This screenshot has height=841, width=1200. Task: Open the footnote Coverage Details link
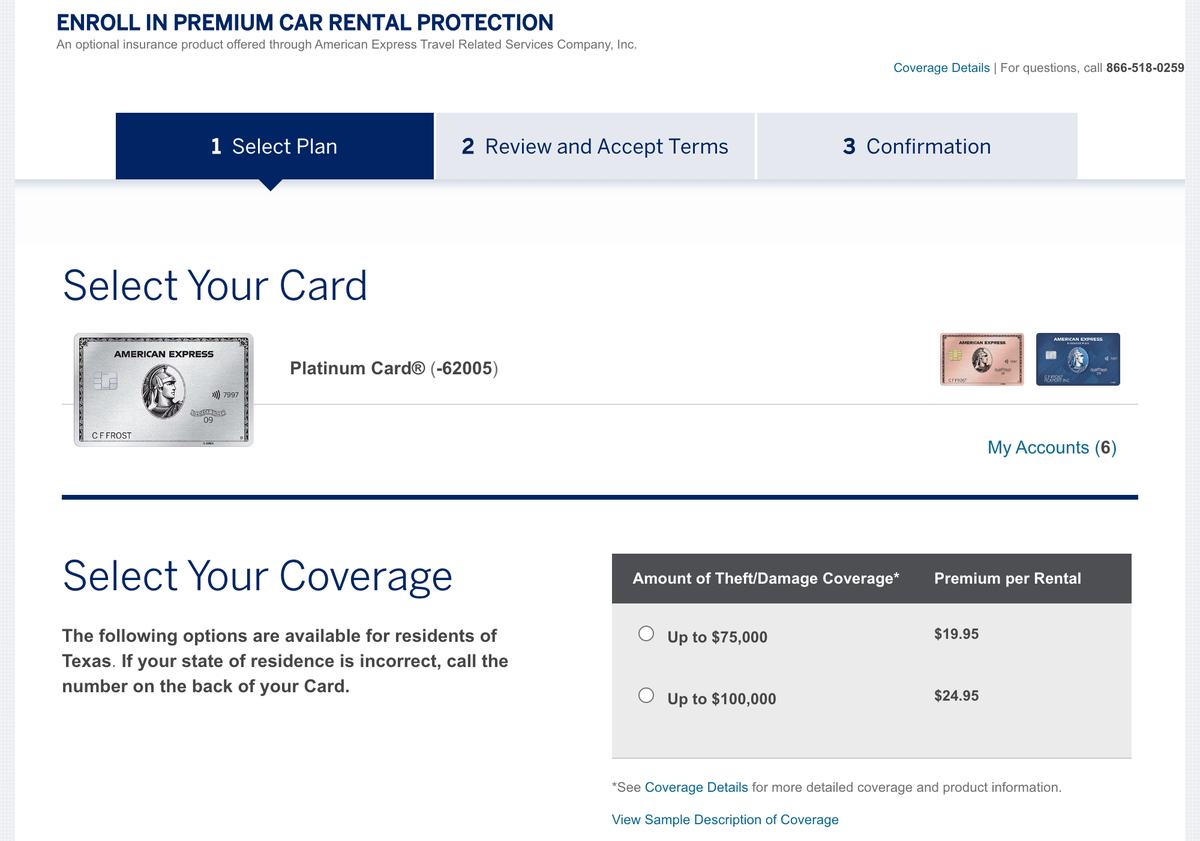695,787
